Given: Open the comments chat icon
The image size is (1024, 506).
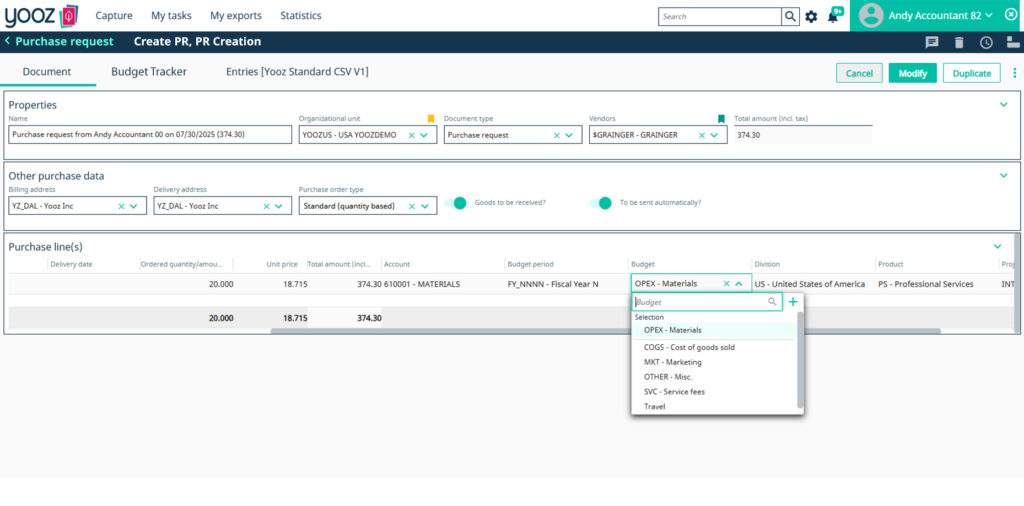Looking at the screenshot, I should (x=932, y=42).
